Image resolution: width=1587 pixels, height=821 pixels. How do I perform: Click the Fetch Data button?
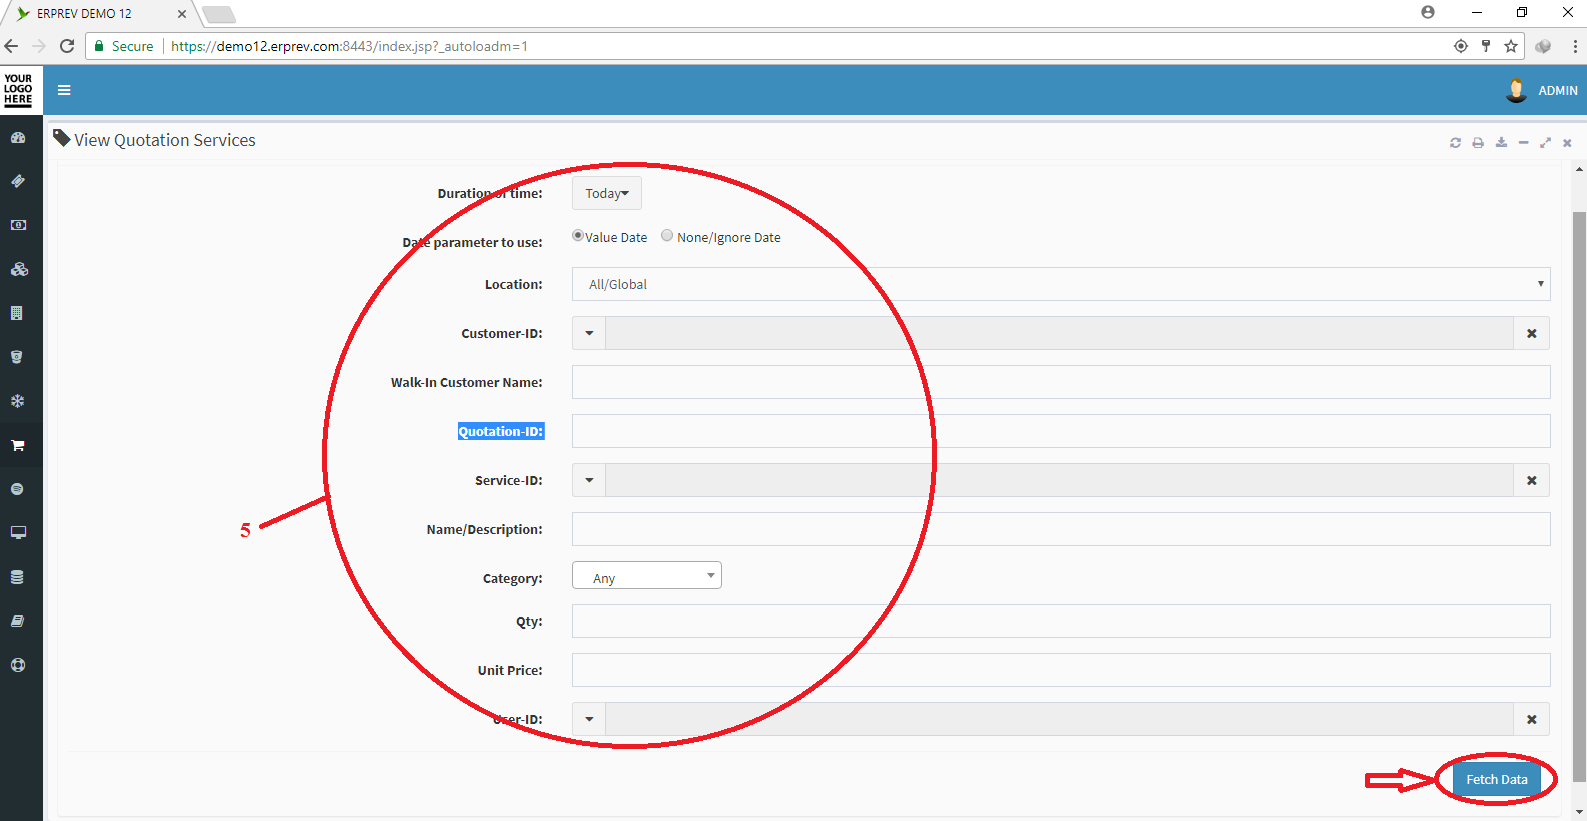click(1496, 779)
